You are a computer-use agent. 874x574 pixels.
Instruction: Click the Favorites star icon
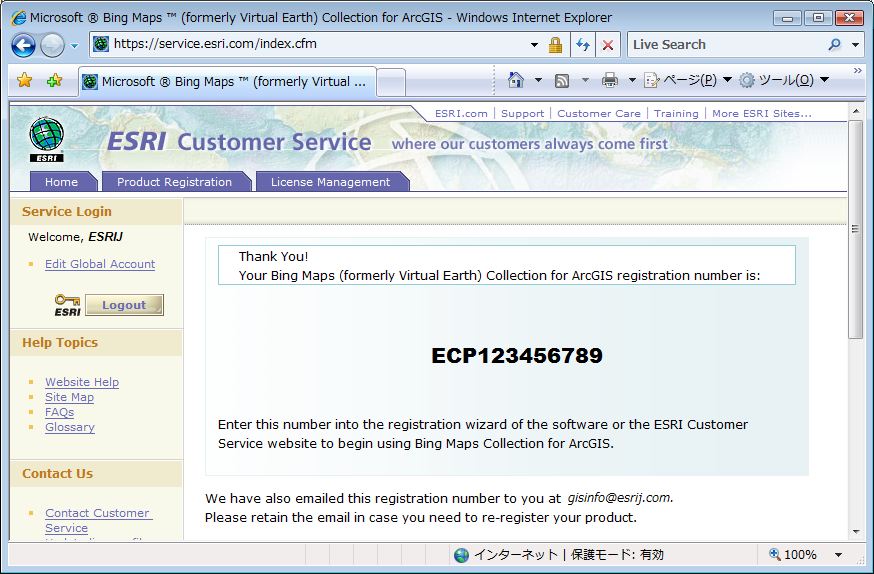25,81
